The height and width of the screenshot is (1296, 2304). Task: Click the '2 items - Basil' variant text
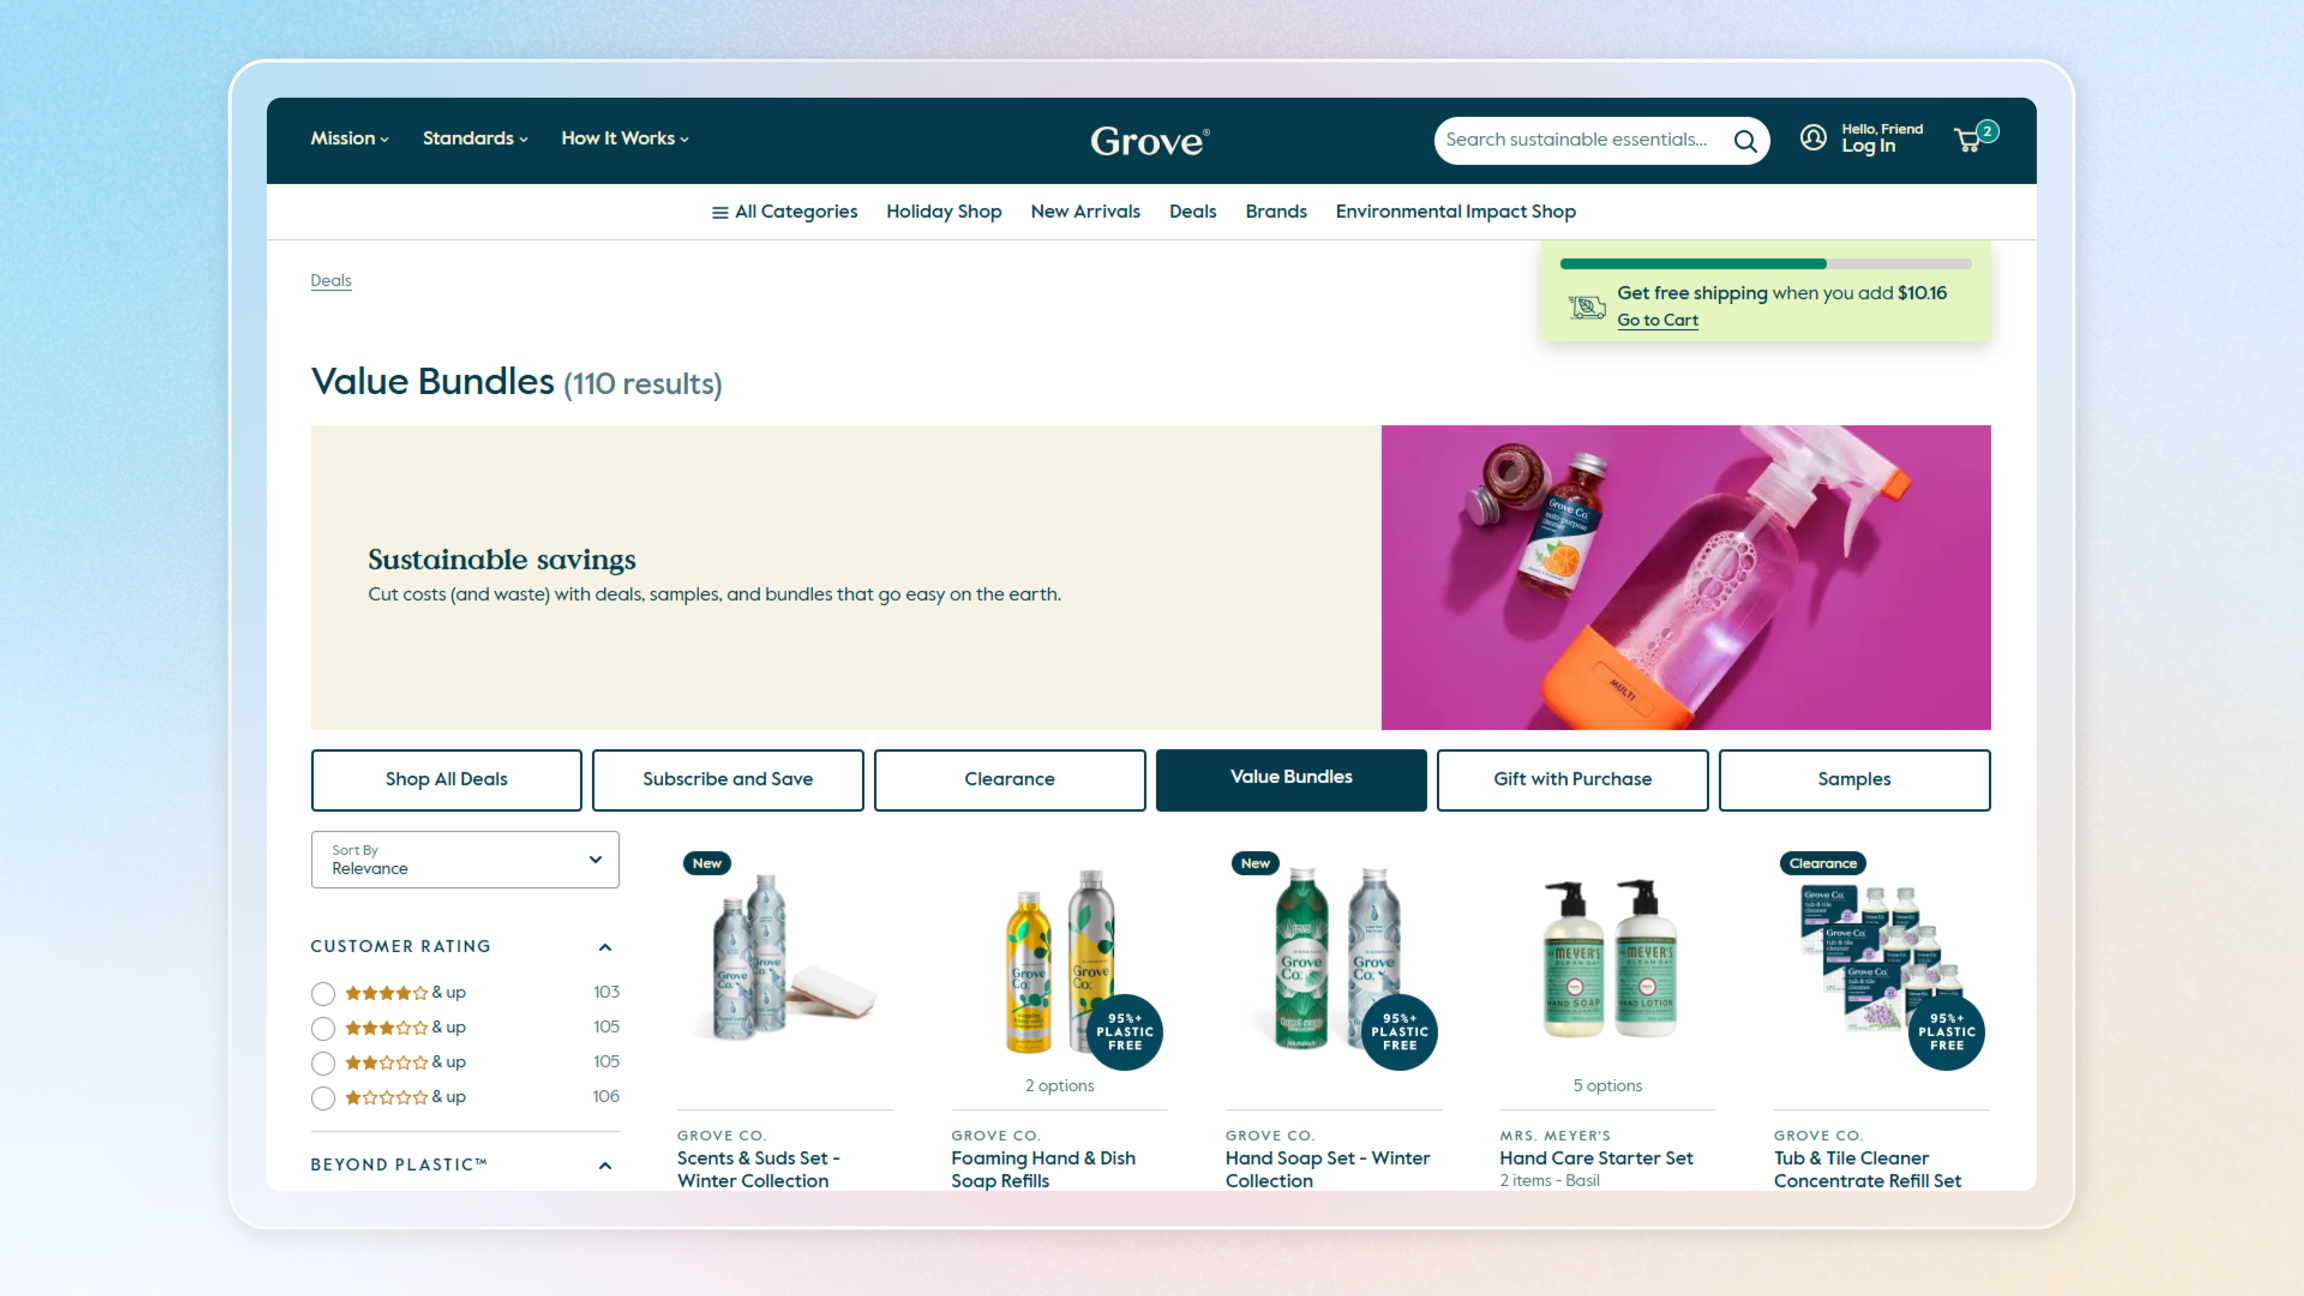point(1549,1181)
